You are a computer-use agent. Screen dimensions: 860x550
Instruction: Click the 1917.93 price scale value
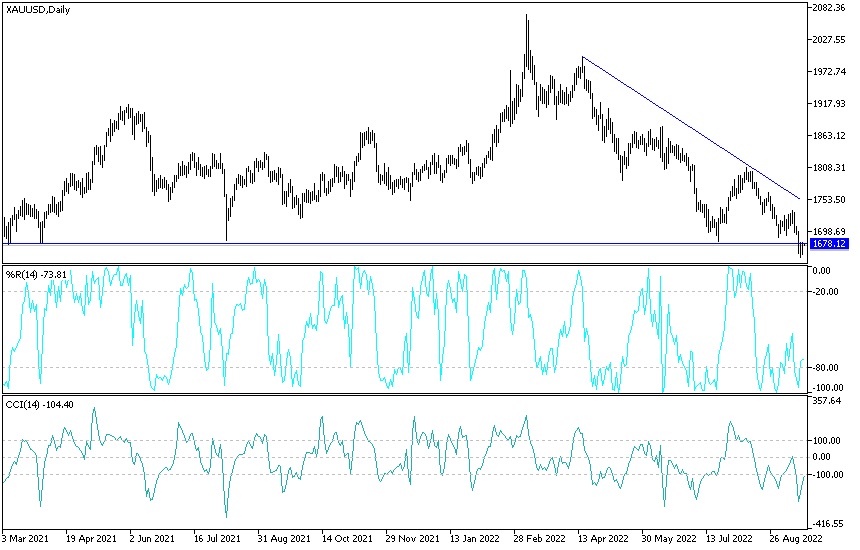[x=829, y=104]
